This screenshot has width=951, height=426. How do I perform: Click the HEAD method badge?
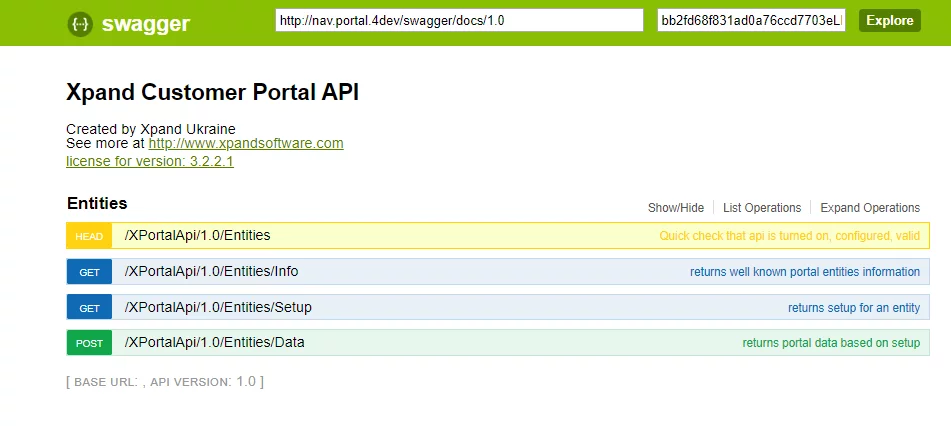click(x=89, y=236)
